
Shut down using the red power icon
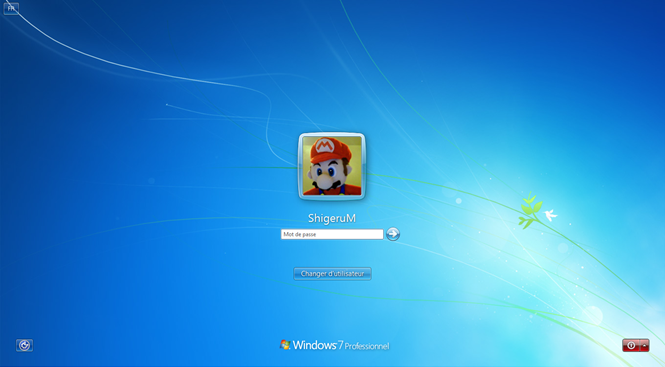click(x=631, y=345)
